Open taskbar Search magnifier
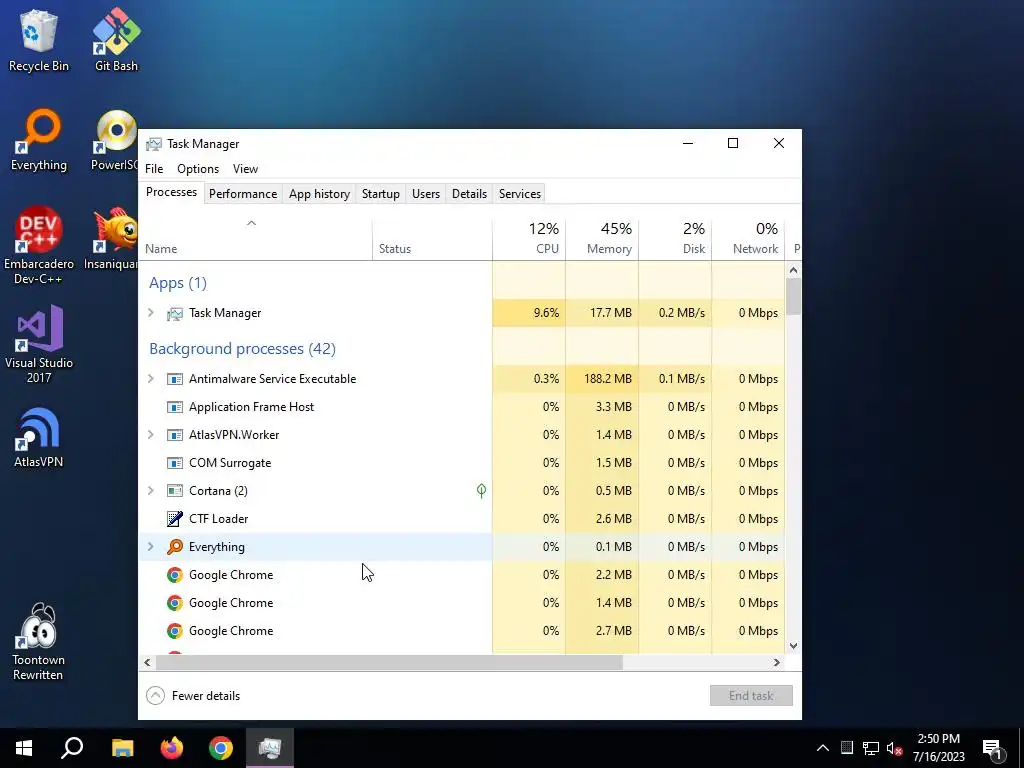1024x768 pixels. 72,748
